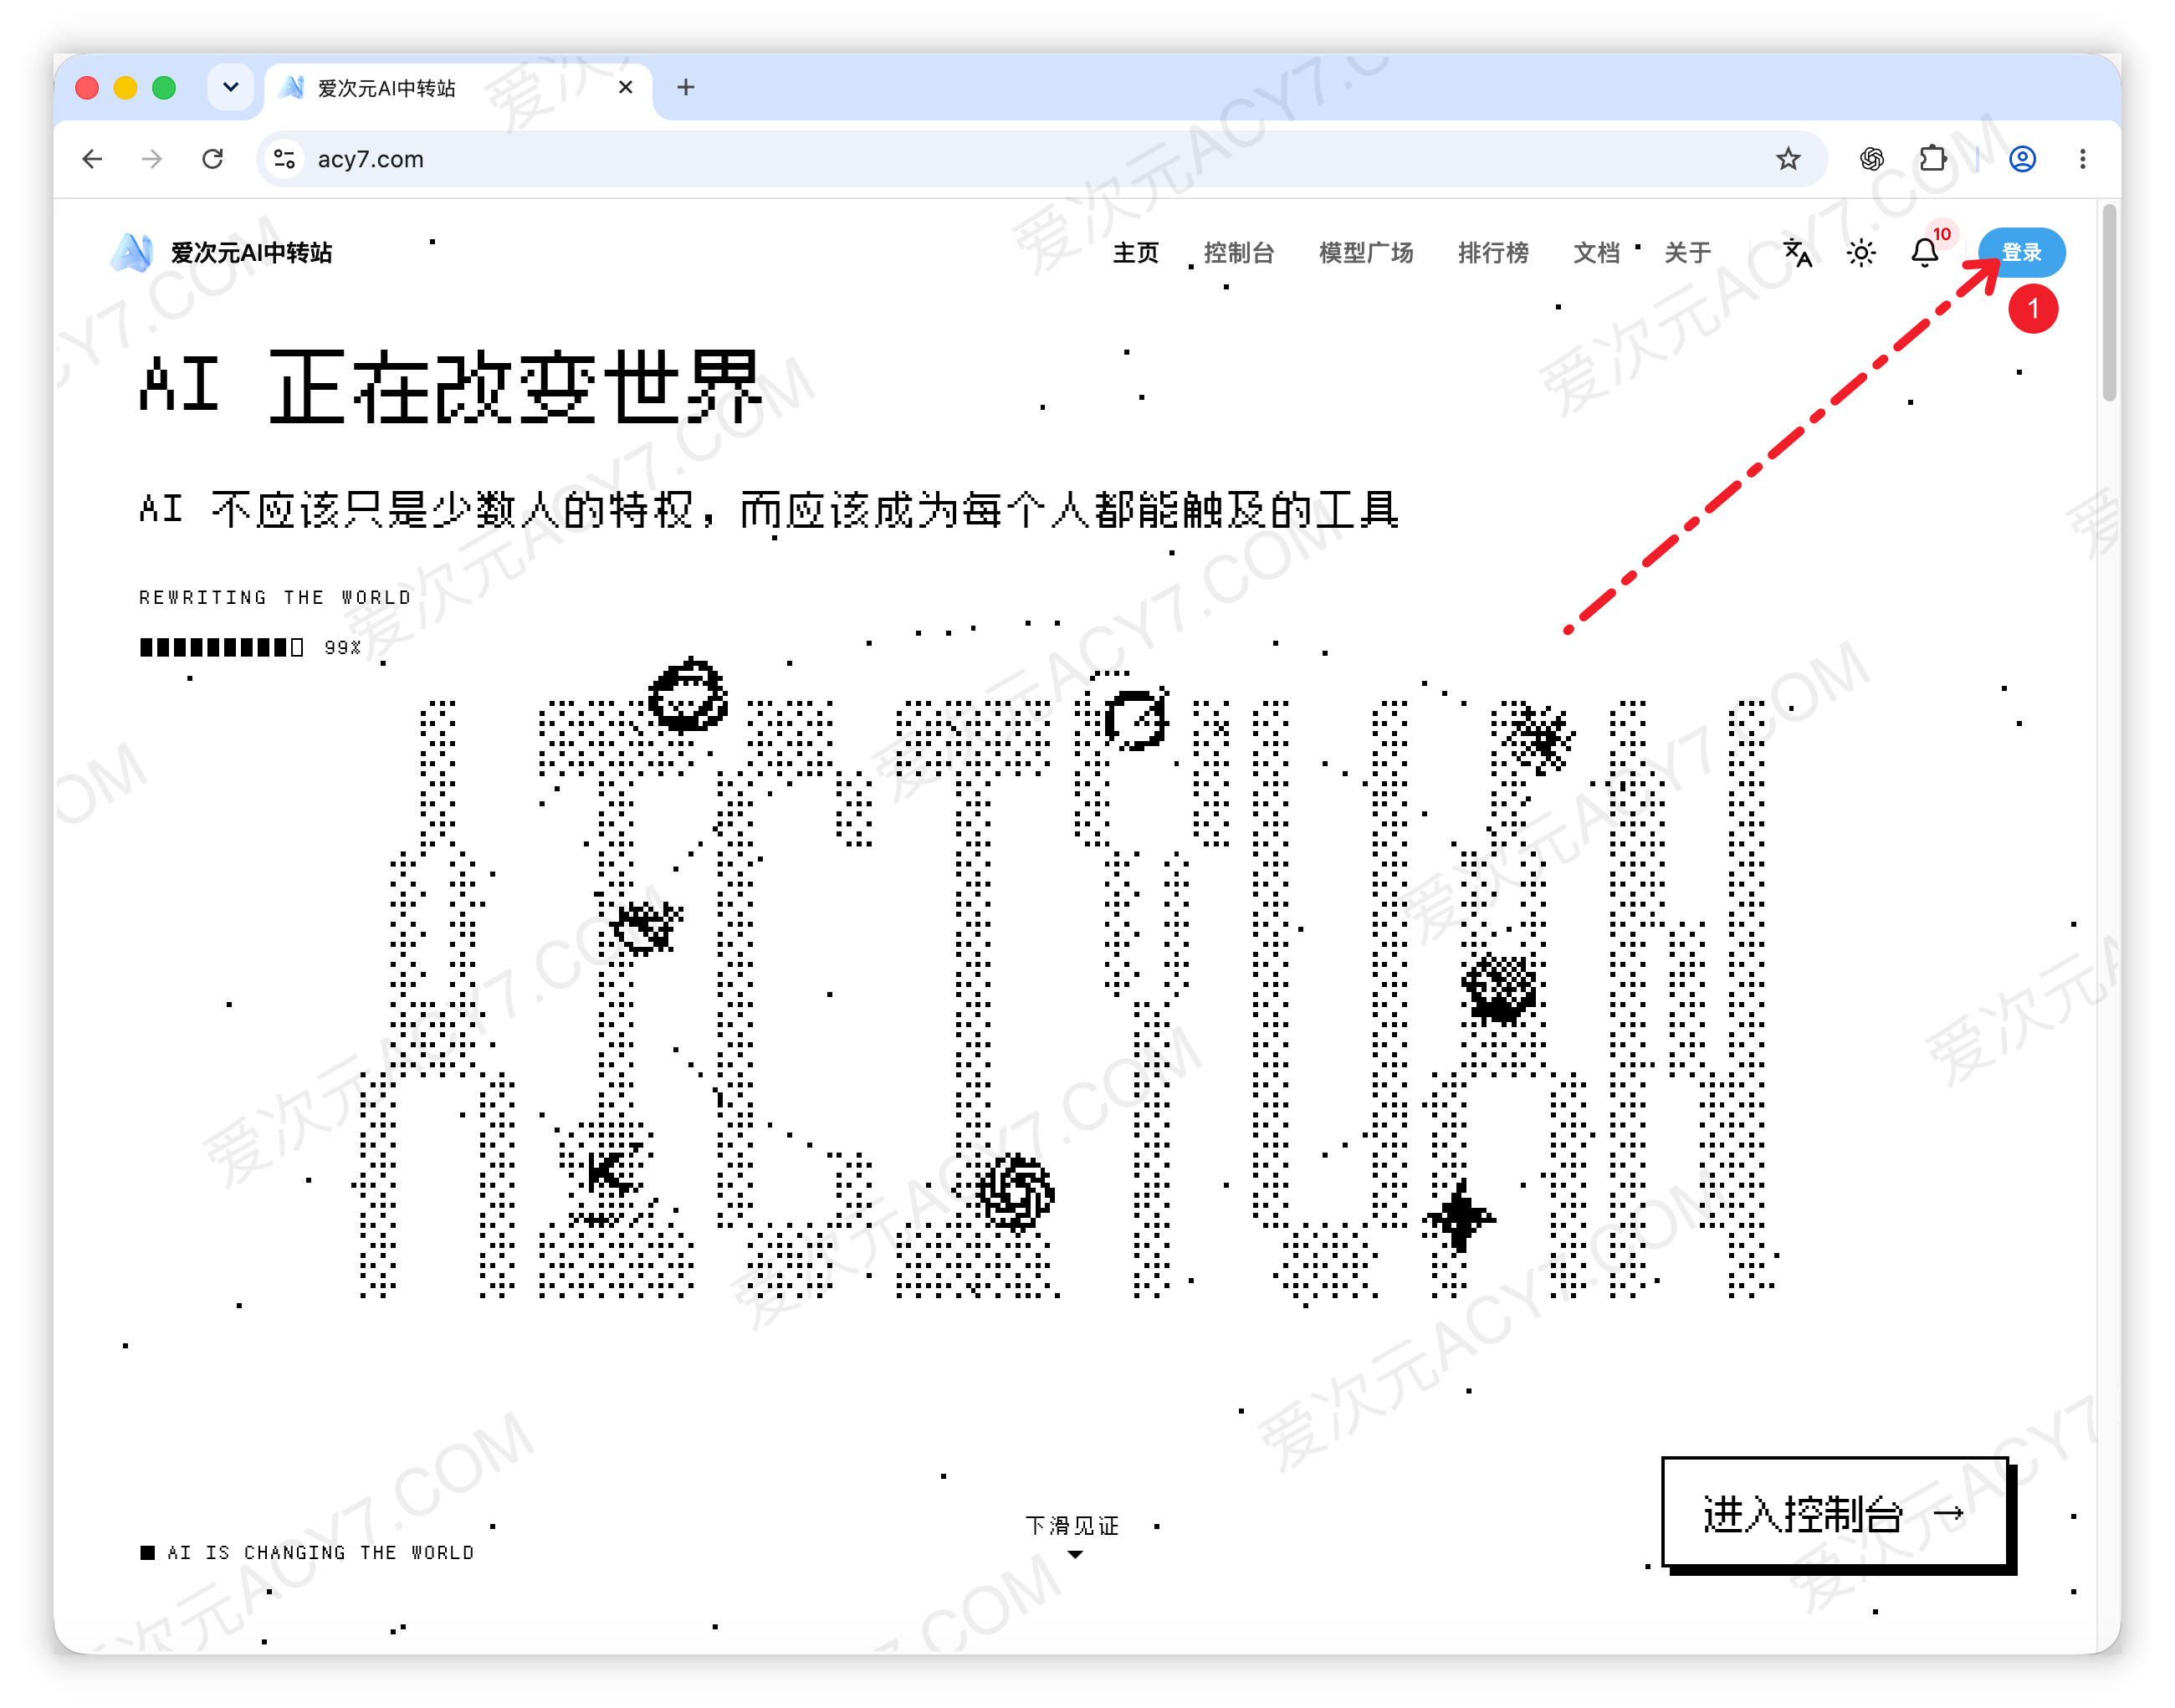
Task: Open site information icon in address bar
Action: 285,159
